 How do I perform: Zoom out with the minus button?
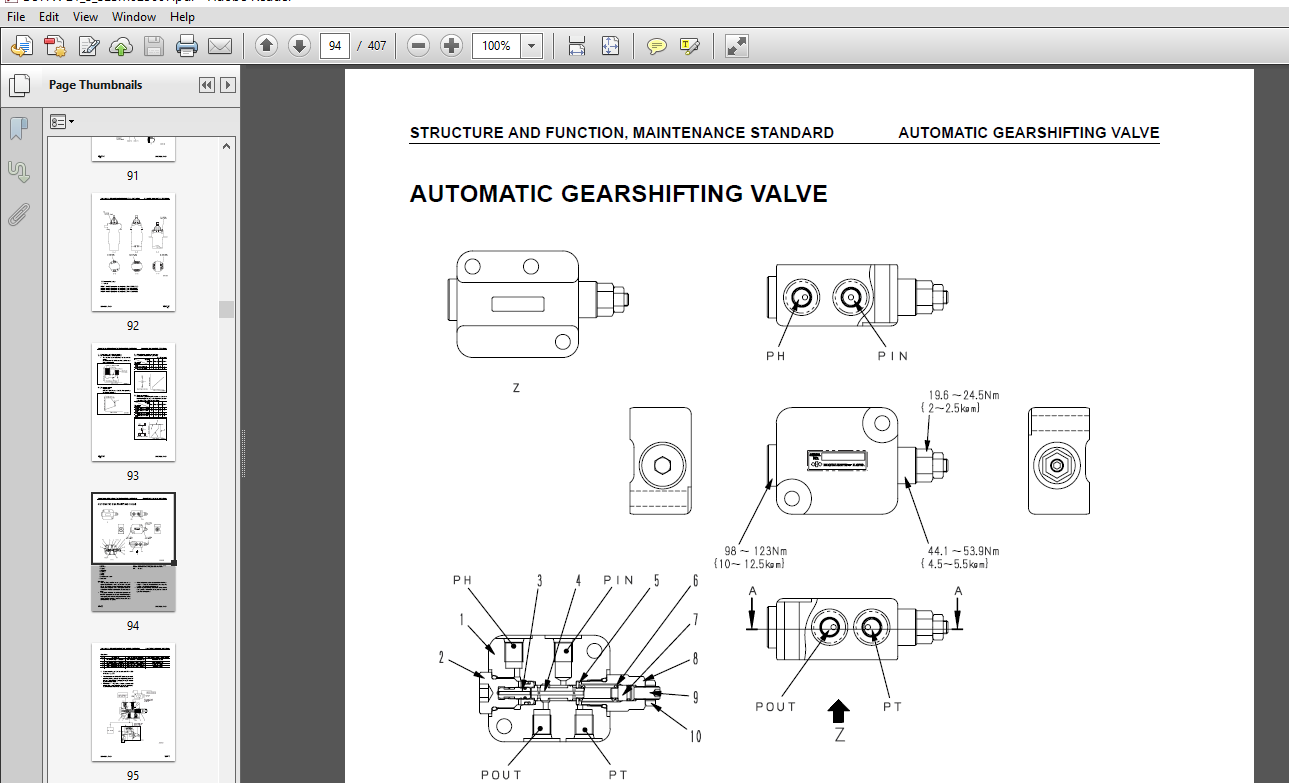point(419,46)
